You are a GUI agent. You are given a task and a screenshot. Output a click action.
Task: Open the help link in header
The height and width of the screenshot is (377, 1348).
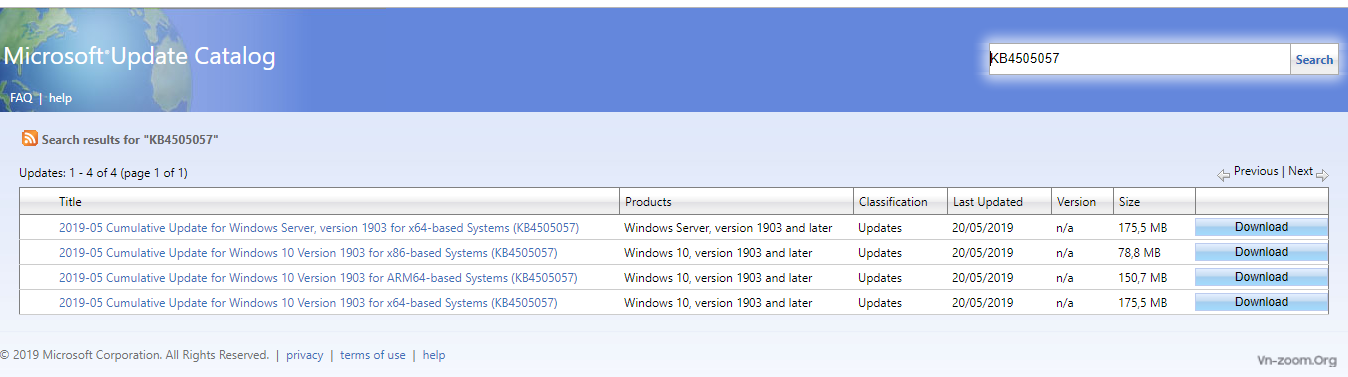coord(60,98)
